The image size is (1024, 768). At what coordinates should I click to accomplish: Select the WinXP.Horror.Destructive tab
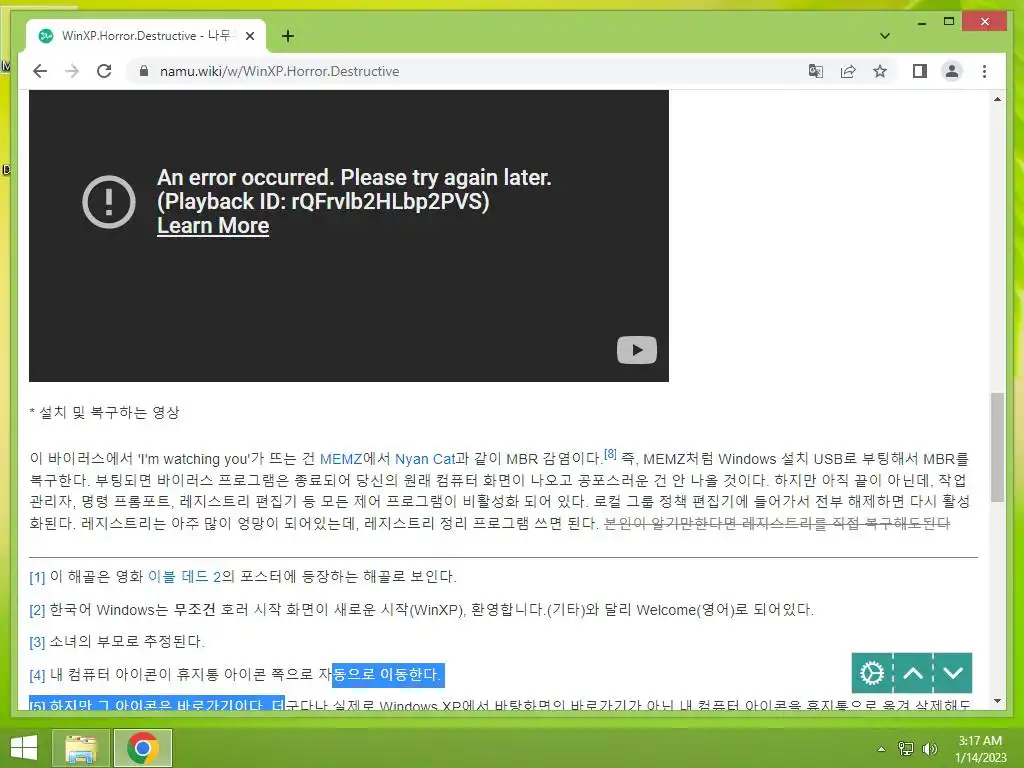pos(146,36)
